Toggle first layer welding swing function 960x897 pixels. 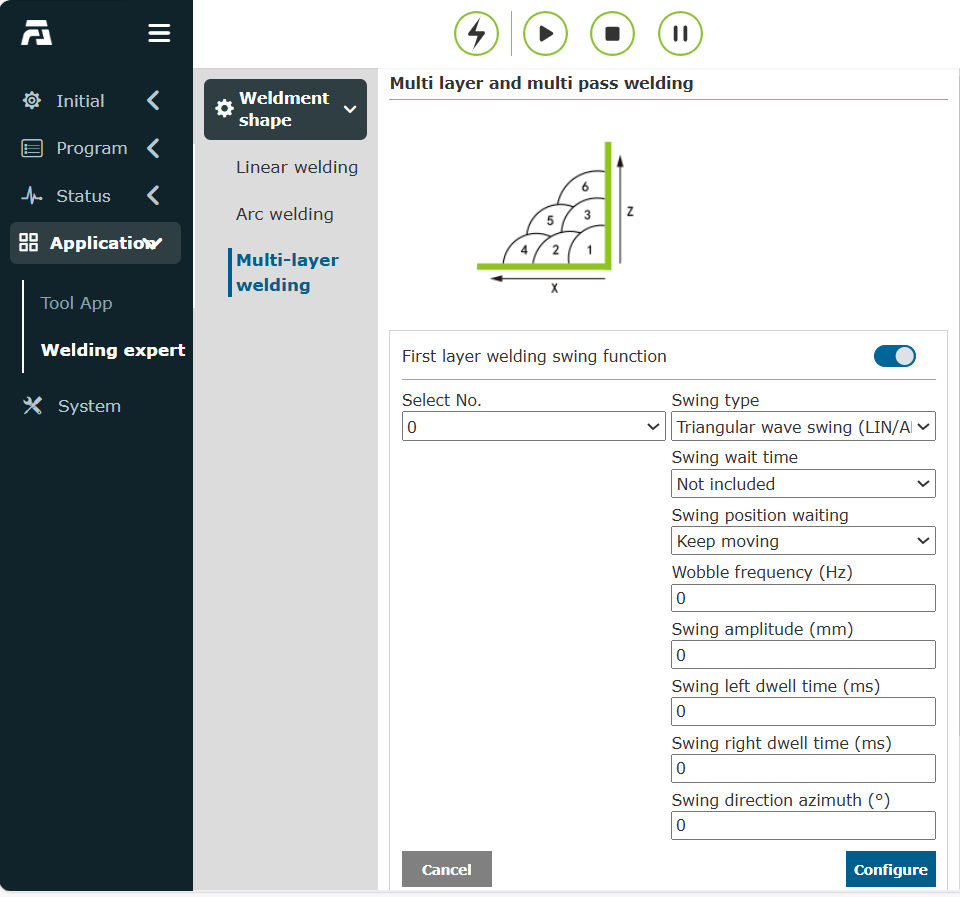894,356
